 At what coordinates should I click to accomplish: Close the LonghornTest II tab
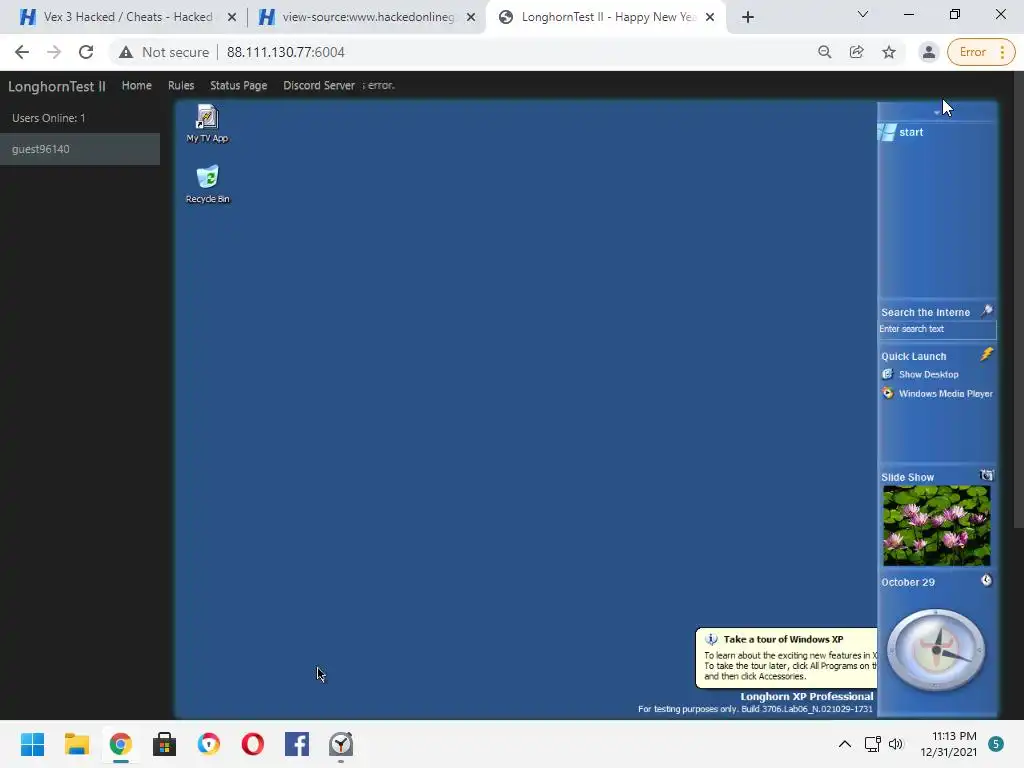pos(710,18)
